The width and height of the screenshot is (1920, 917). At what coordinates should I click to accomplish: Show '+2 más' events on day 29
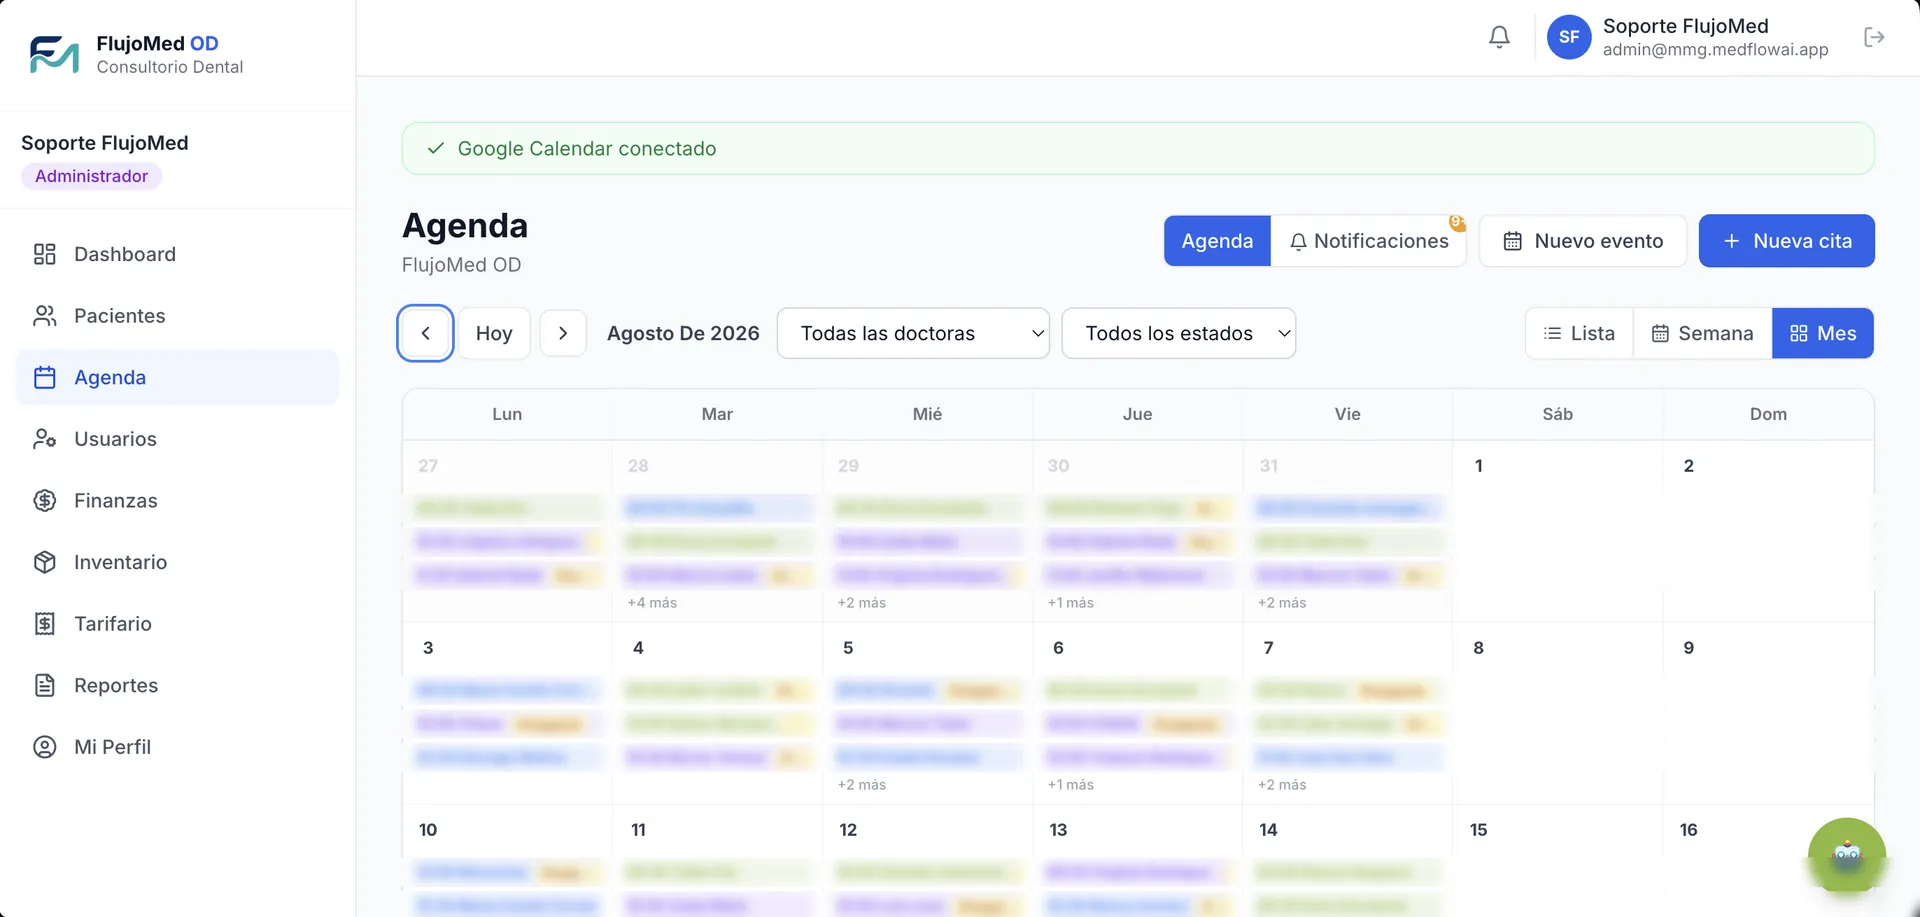862,603
